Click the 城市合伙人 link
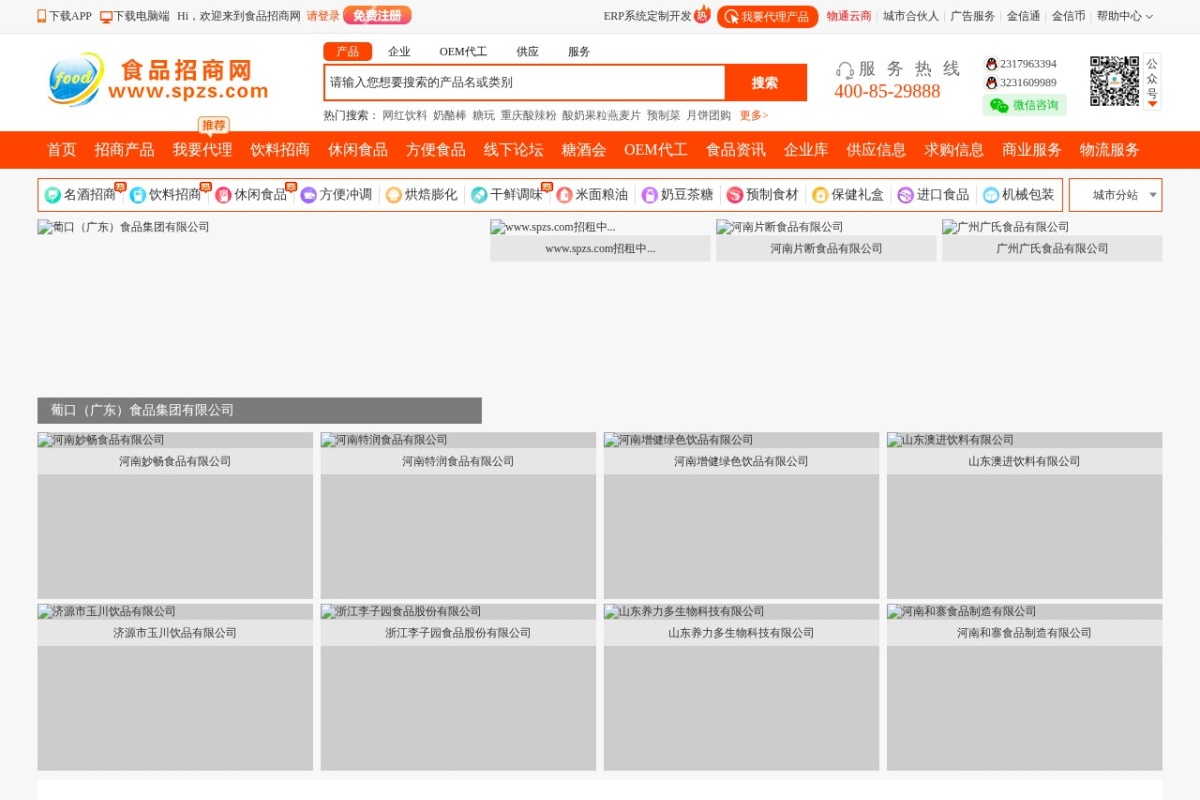1200x800 pixels. (911, 16)
